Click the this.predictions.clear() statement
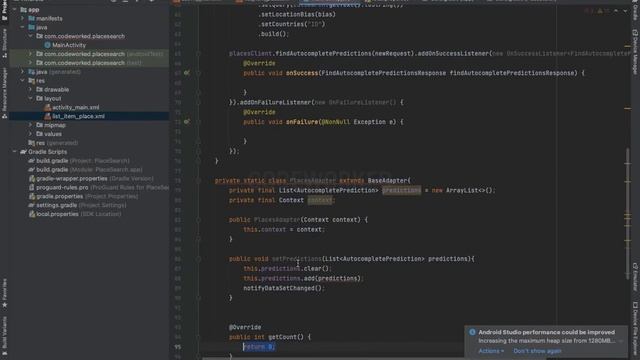Image resolution: width=640 pixels, height=360 pixels. click(x=287, y=269)
